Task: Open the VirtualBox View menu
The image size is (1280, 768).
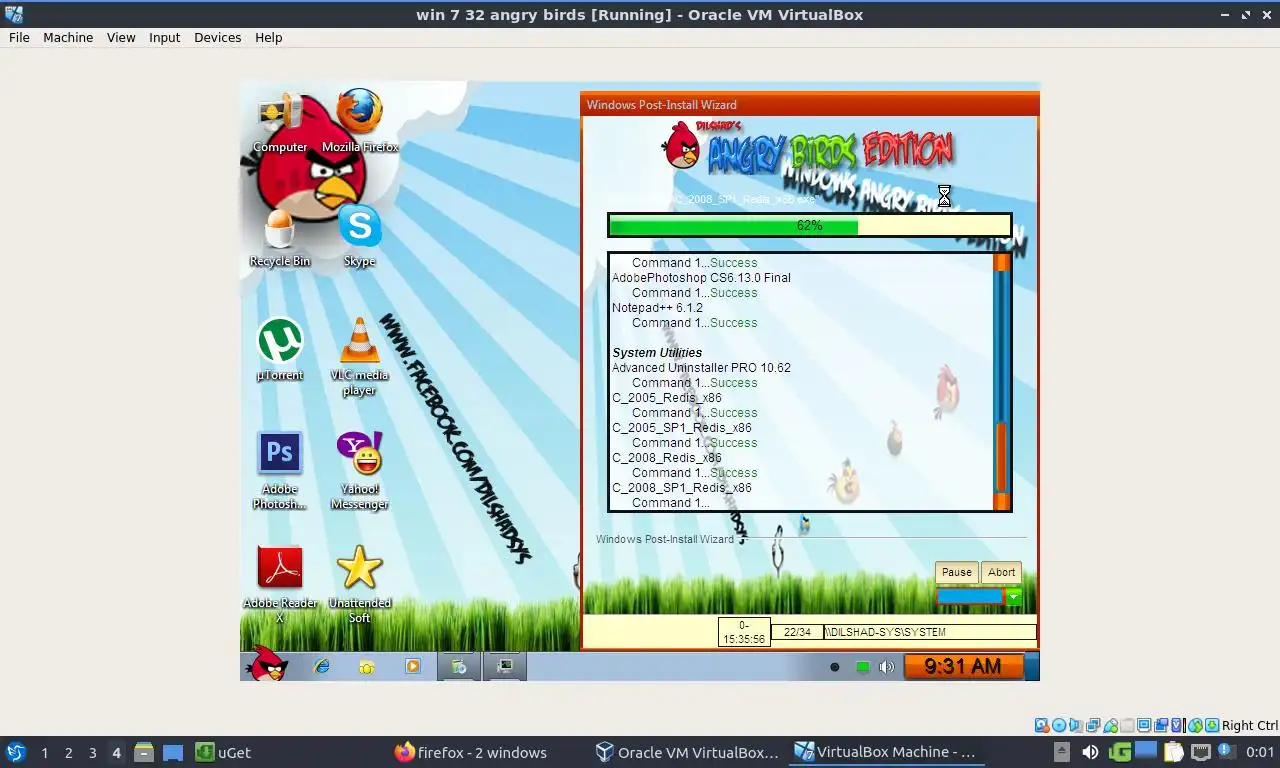Action: tap(121, 37)
